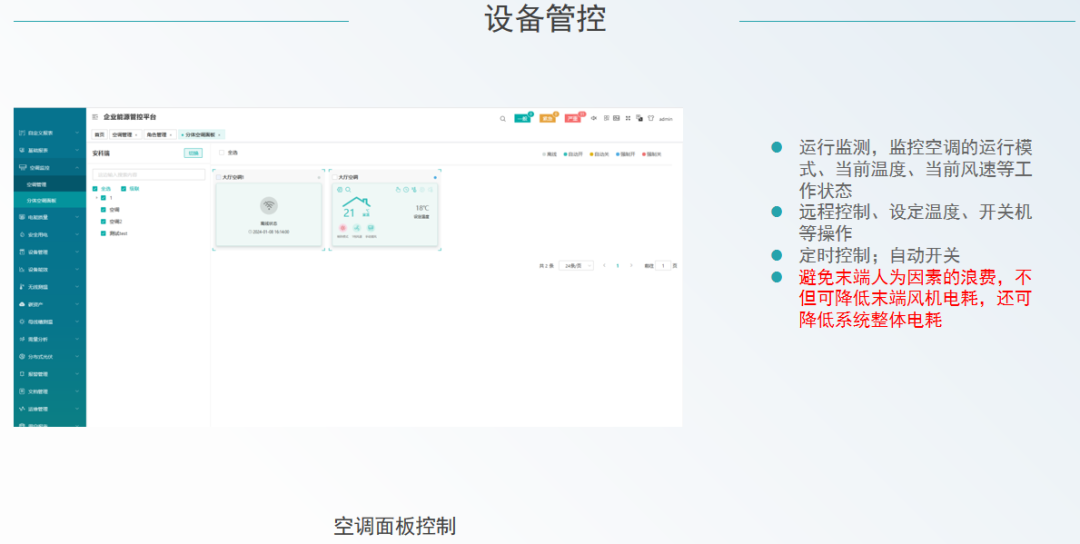Click the 文档管理 sidebar icon
This screenshot has height=544, width=1080.
pyautogui.click(x=22, y=391)
